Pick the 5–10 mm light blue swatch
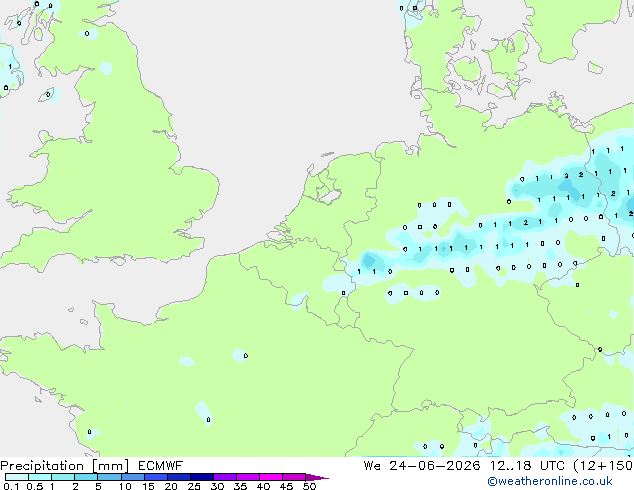 pyautogui.click(x=109, y=477)
